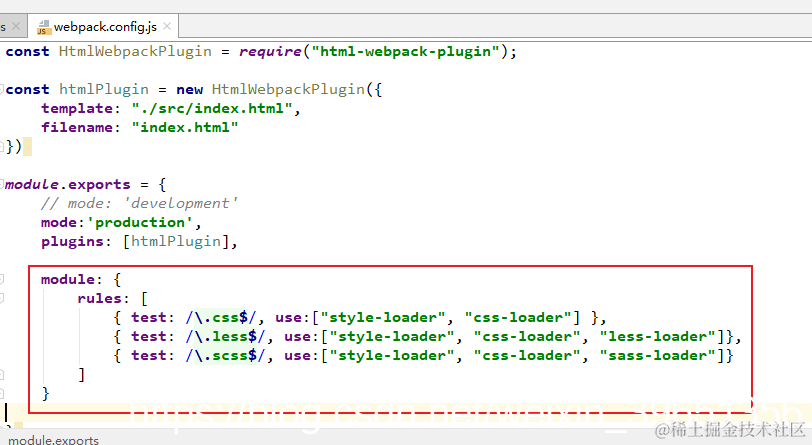Click the template property key

(x=77, y=108)
